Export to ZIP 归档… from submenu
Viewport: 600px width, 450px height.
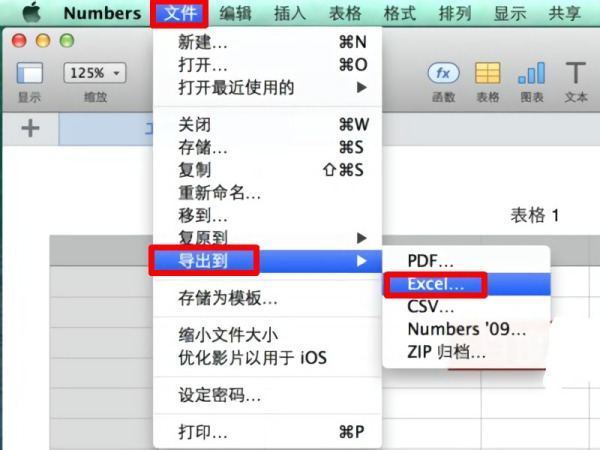coord(466,352)
